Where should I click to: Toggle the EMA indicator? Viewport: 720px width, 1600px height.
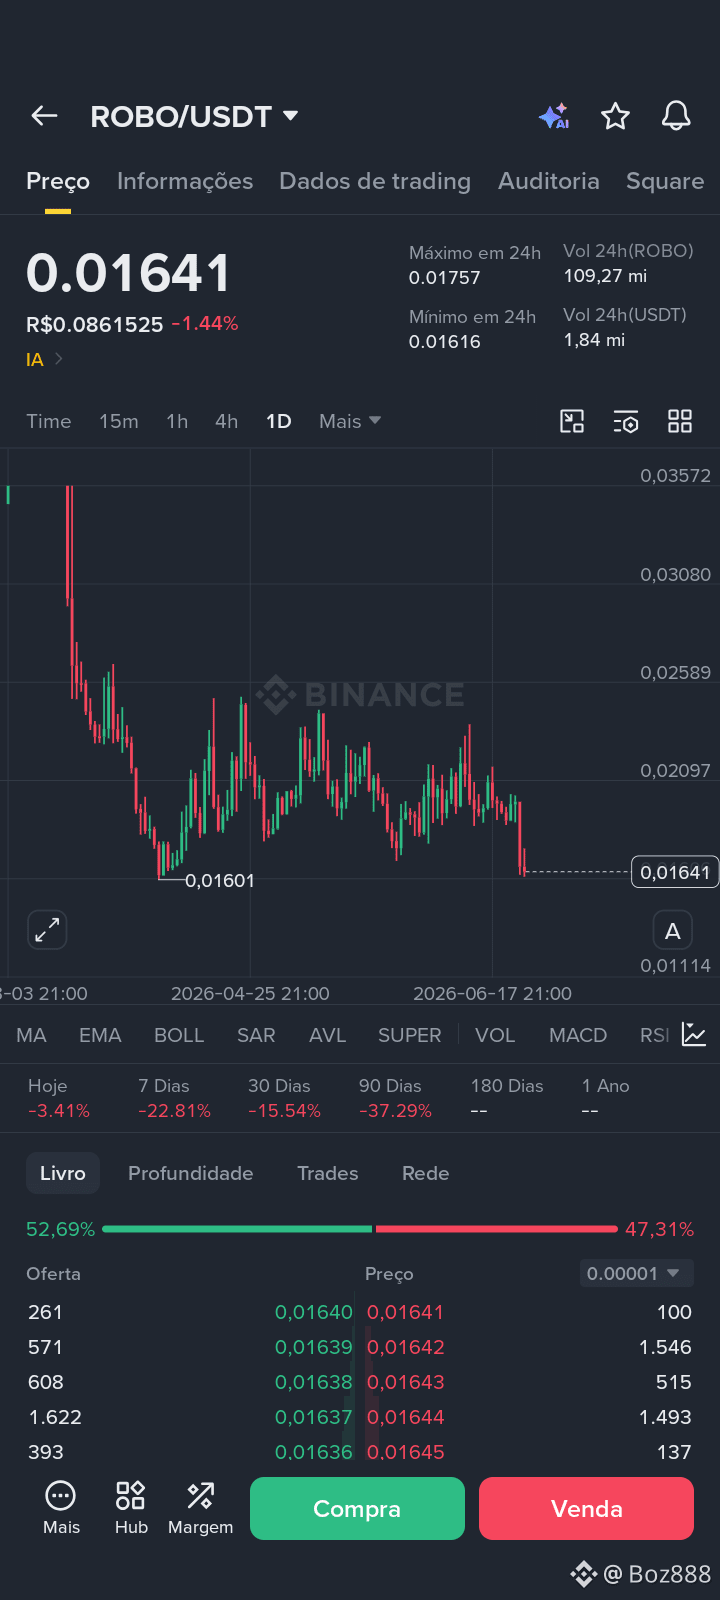(100, 1035)
